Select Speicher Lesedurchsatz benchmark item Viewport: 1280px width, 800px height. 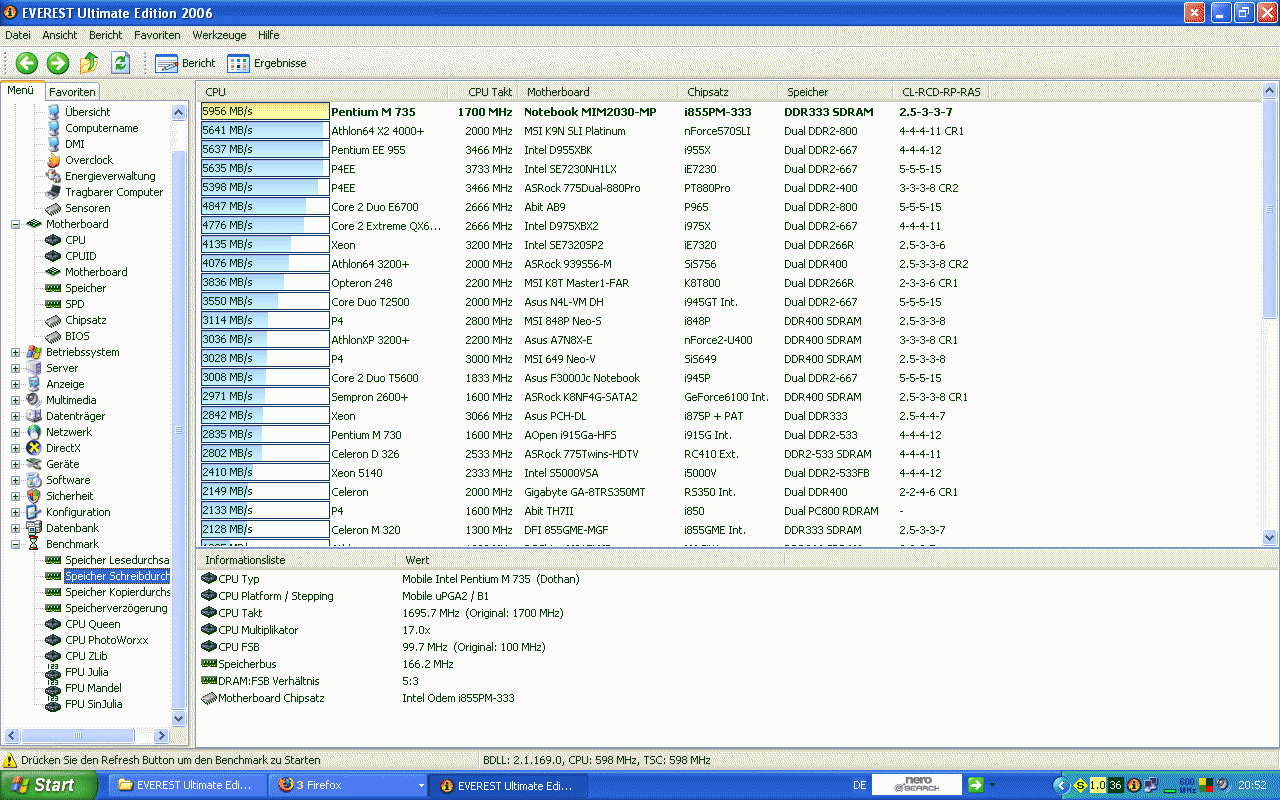[x=117, y=560]
